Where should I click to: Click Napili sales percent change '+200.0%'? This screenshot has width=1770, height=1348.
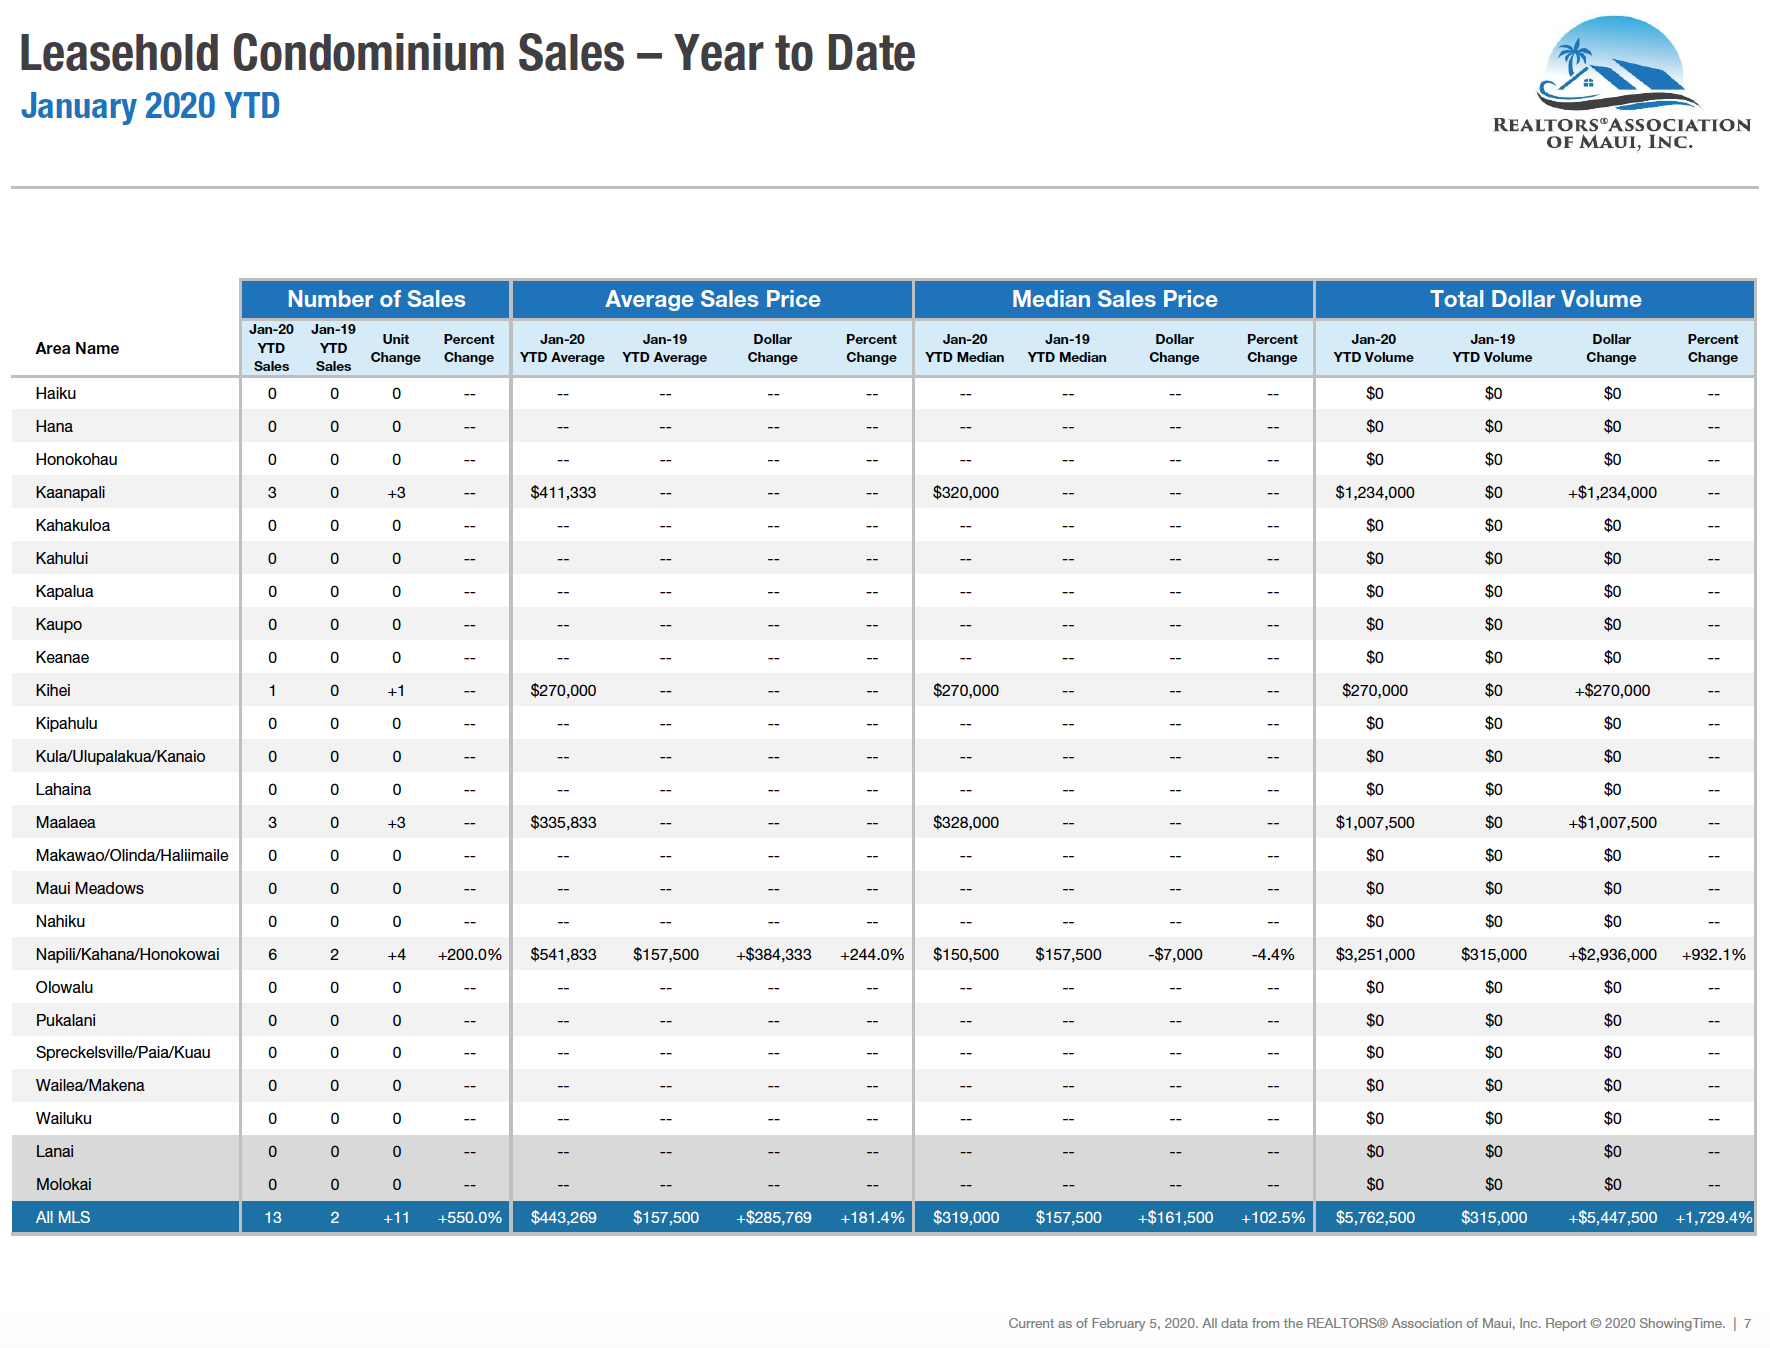coord(469,954)
